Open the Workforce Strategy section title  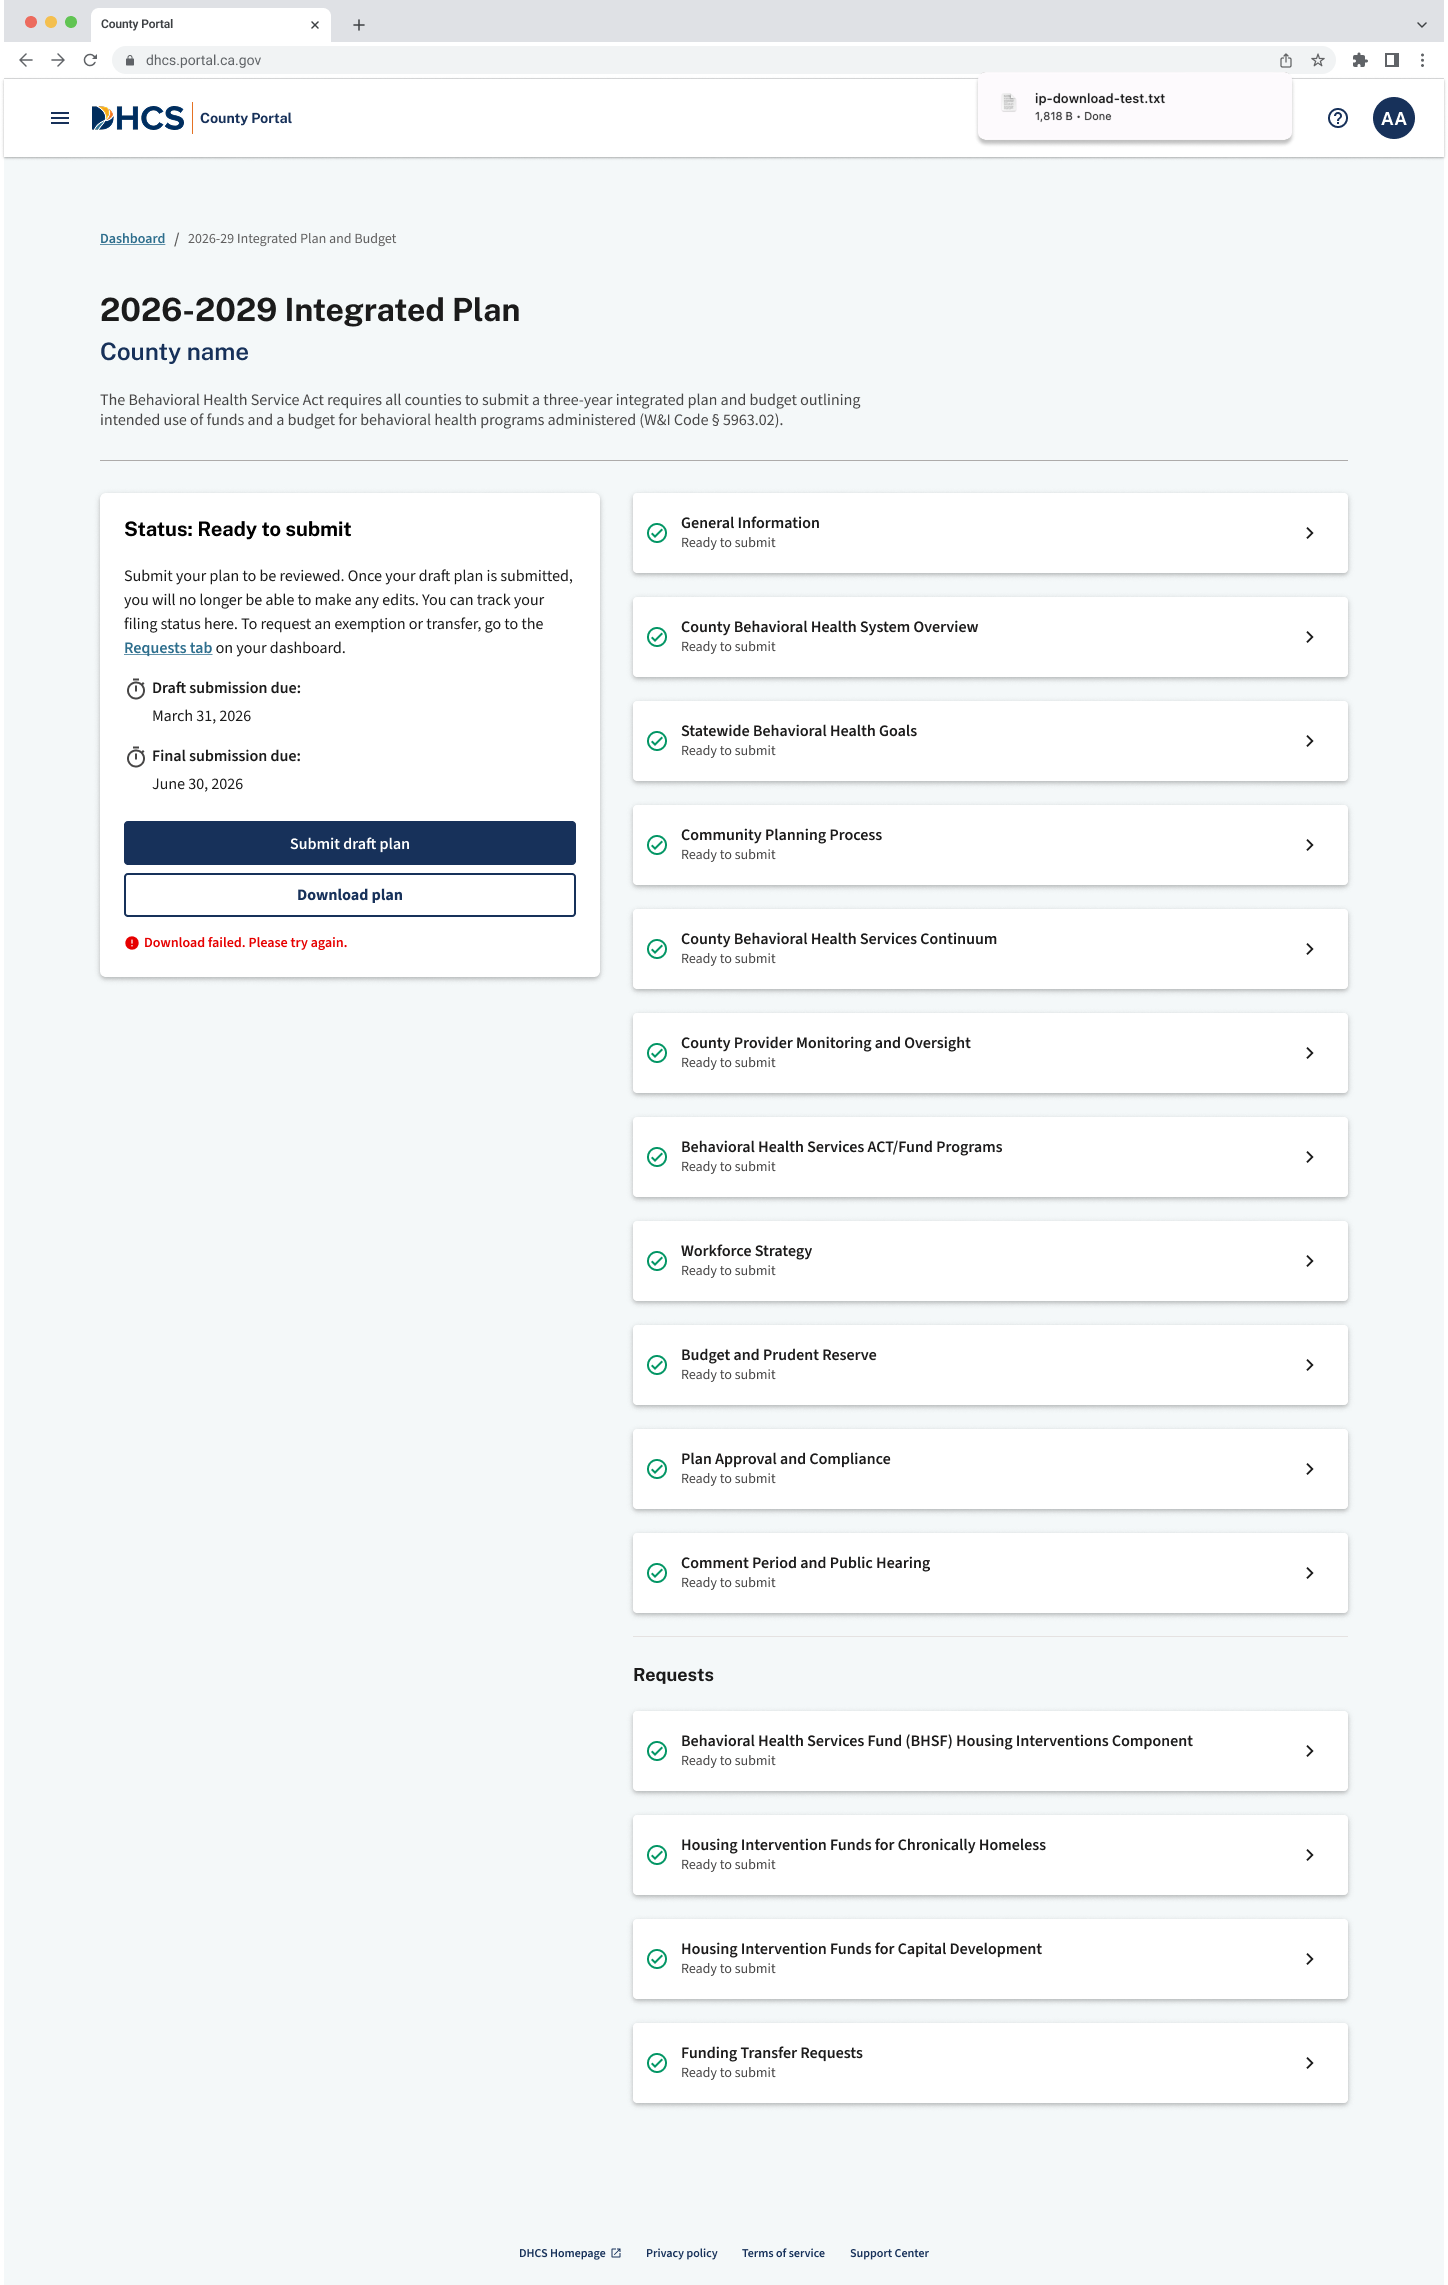click(x=746, y=1251)
